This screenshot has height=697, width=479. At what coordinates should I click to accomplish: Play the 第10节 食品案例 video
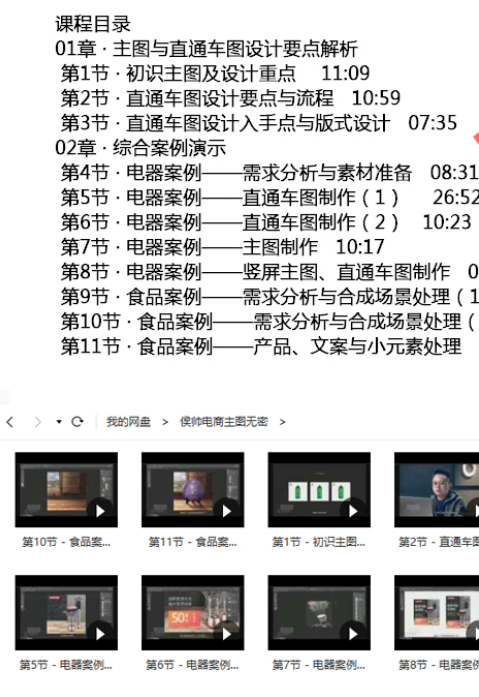(x=100, y=511)
